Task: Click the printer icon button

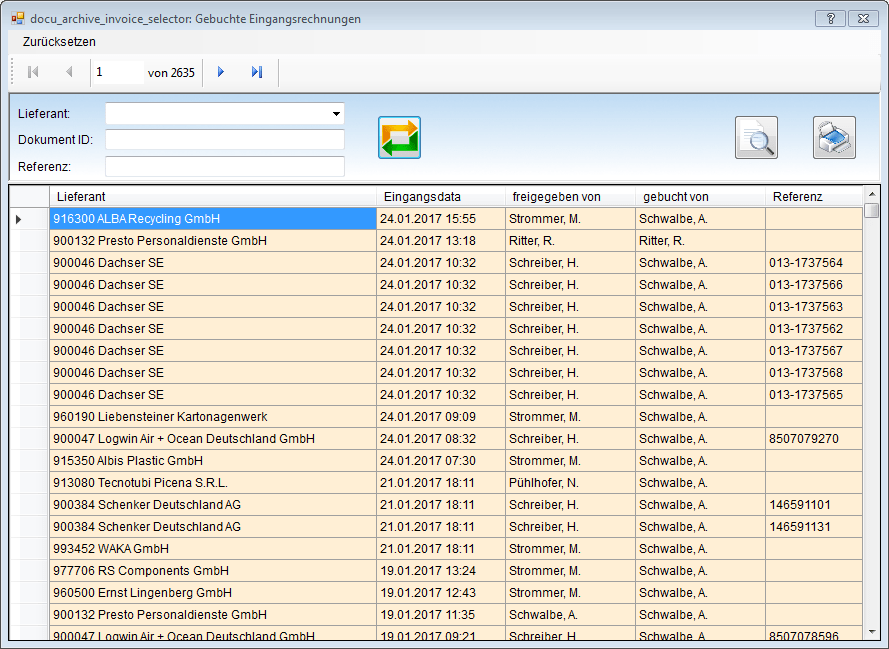Action: tap(834, 138)
